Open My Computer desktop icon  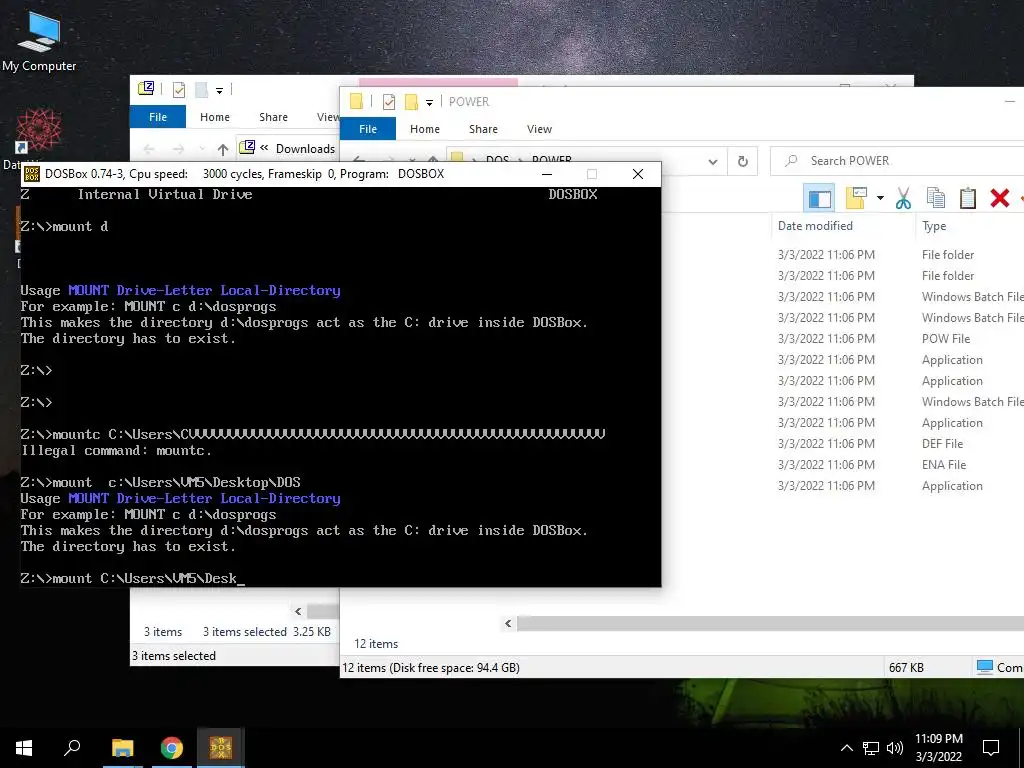[39, 41]
